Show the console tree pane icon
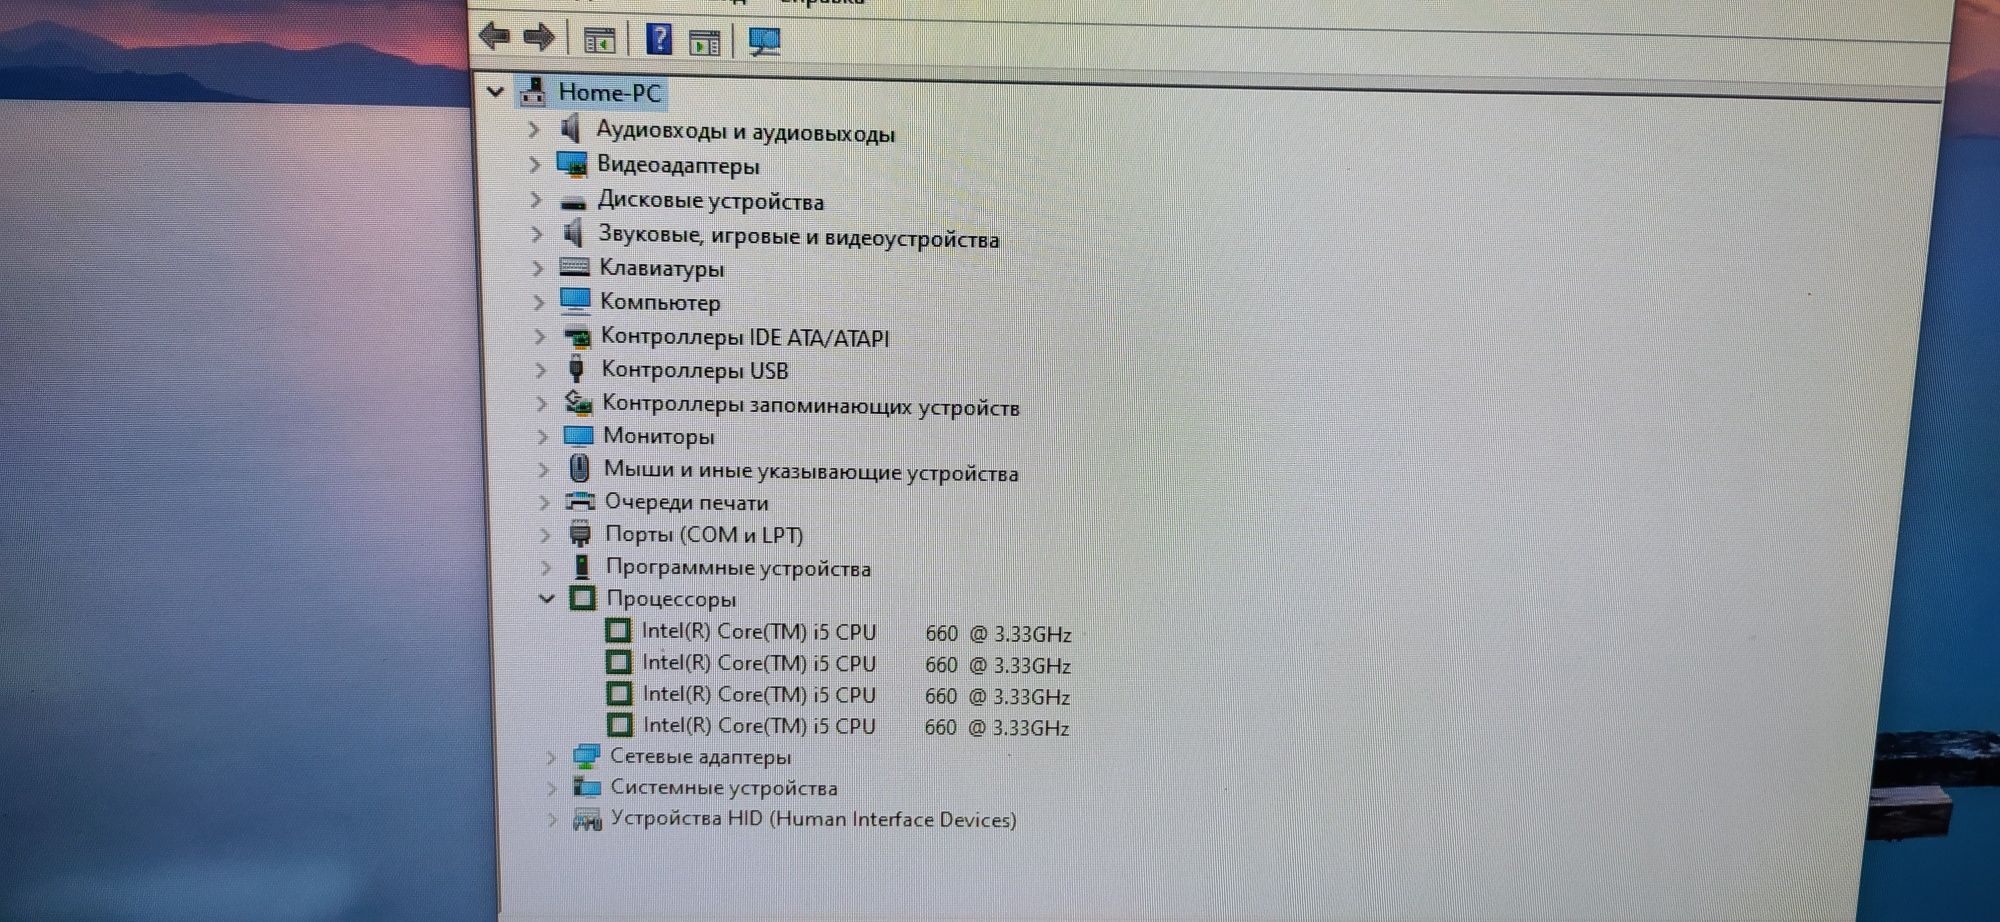This screenshot has width=2000, height=922. click(599, 41)
